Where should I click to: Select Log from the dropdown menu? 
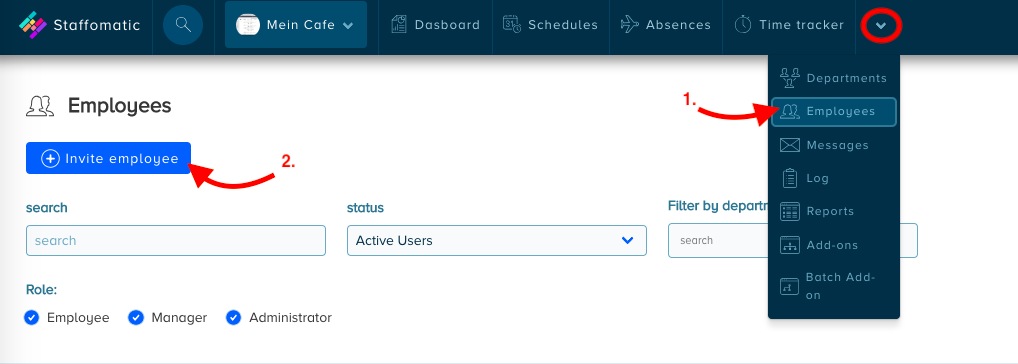click(834, 178)
